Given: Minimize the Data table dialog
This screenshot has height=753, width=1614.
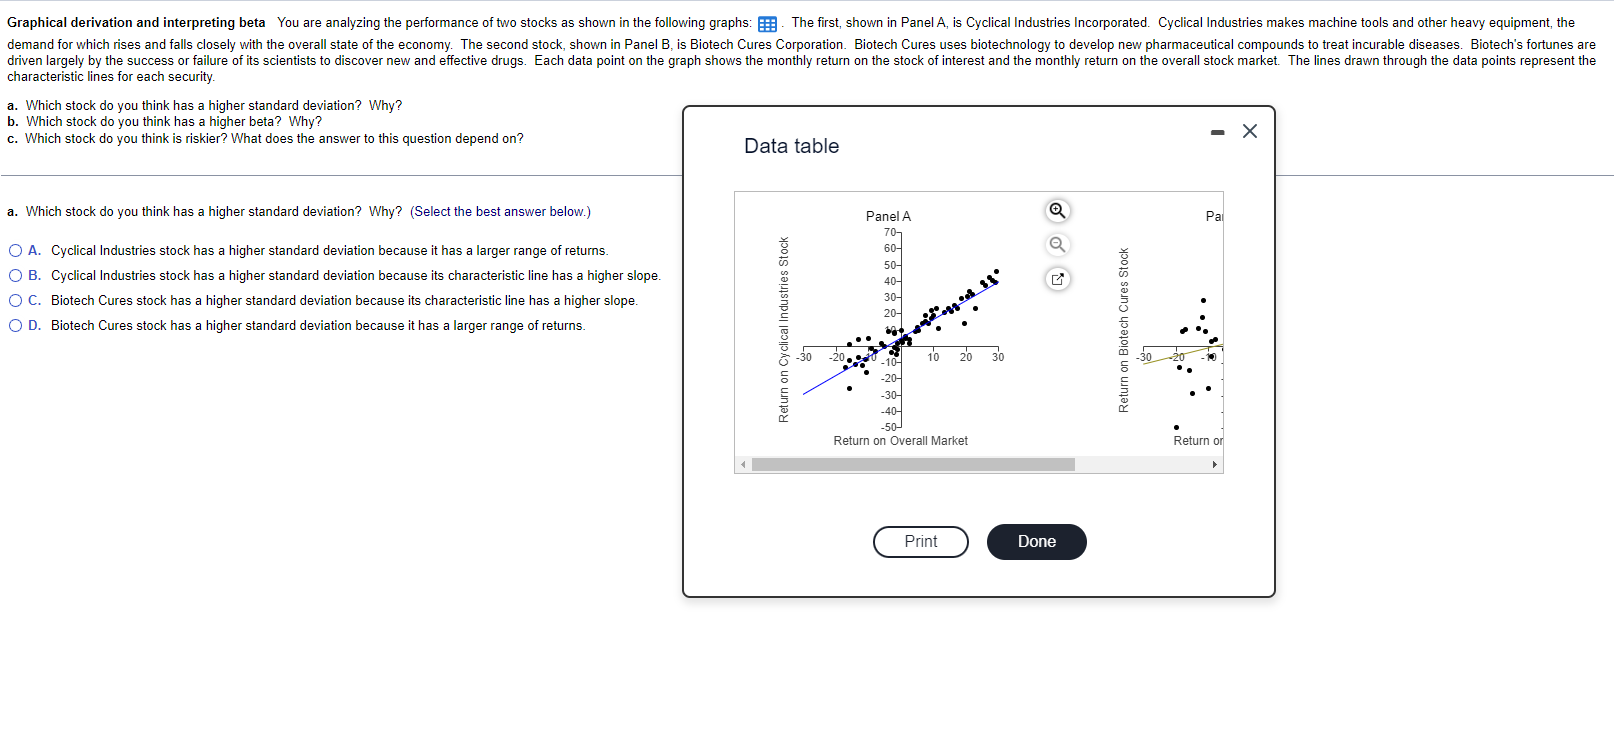Looking at the screenshot, I should [x=1217, y=130].
